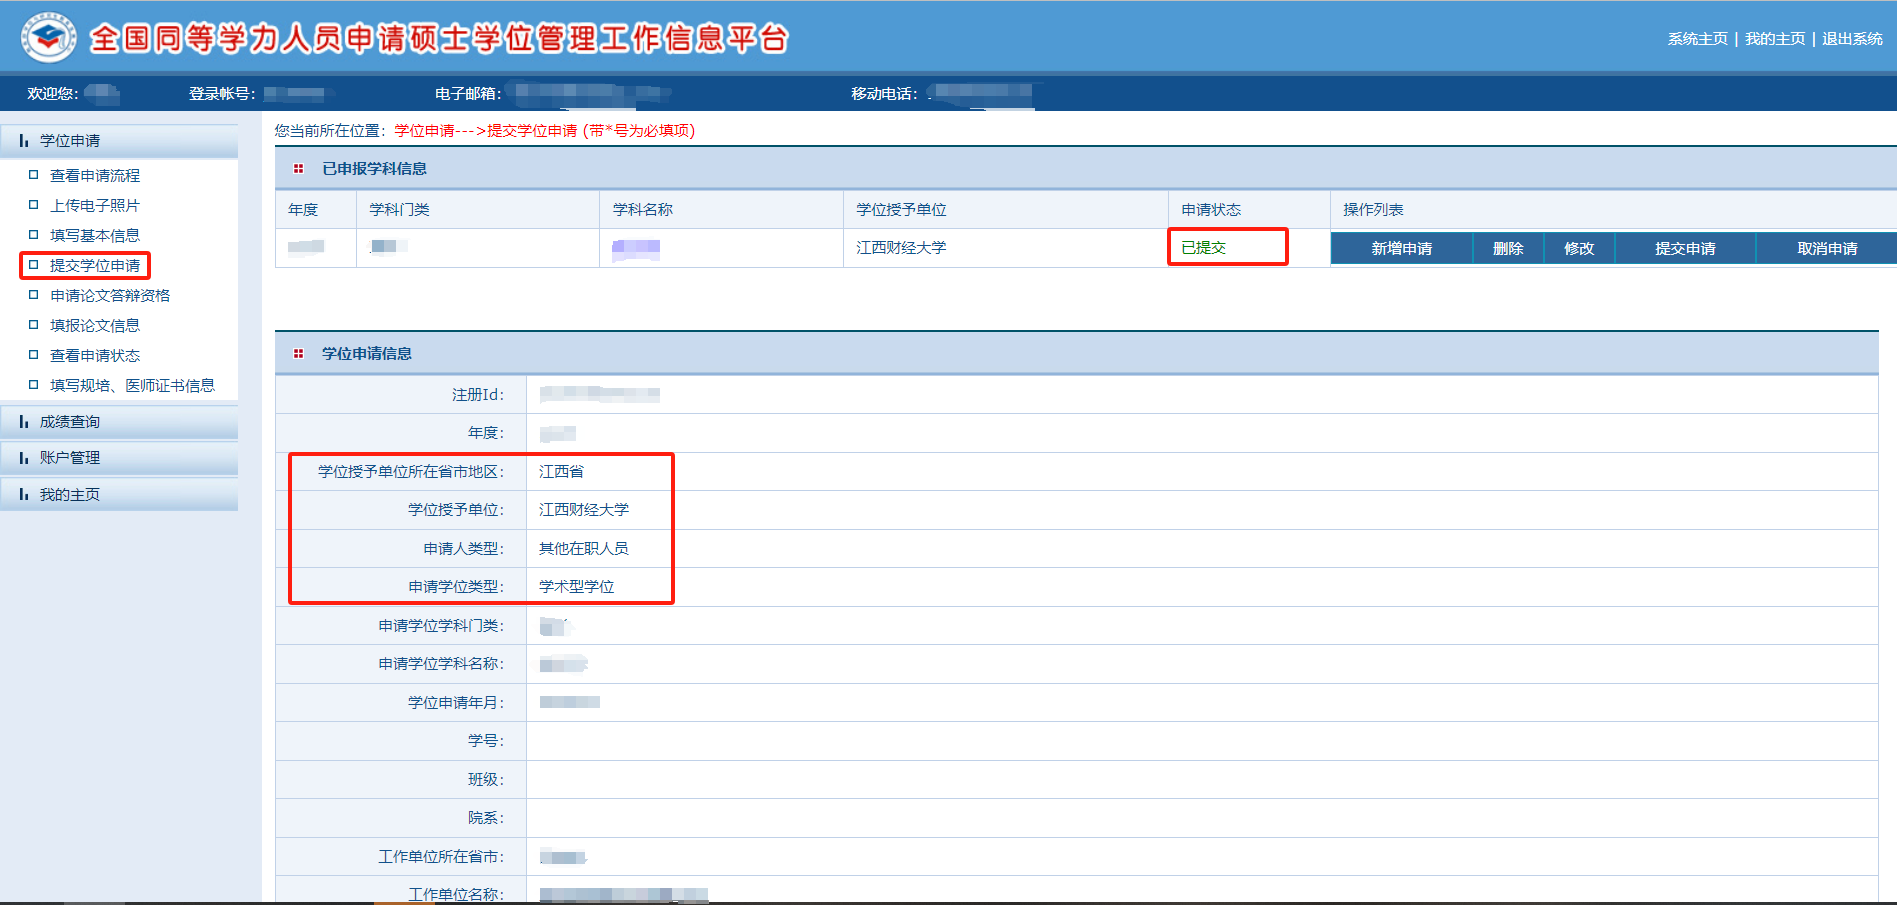Expand the 成绩查询 sidebar section
Viewport: 1897px width, 905px height.
pyautogui.click(x=70, y=422)
